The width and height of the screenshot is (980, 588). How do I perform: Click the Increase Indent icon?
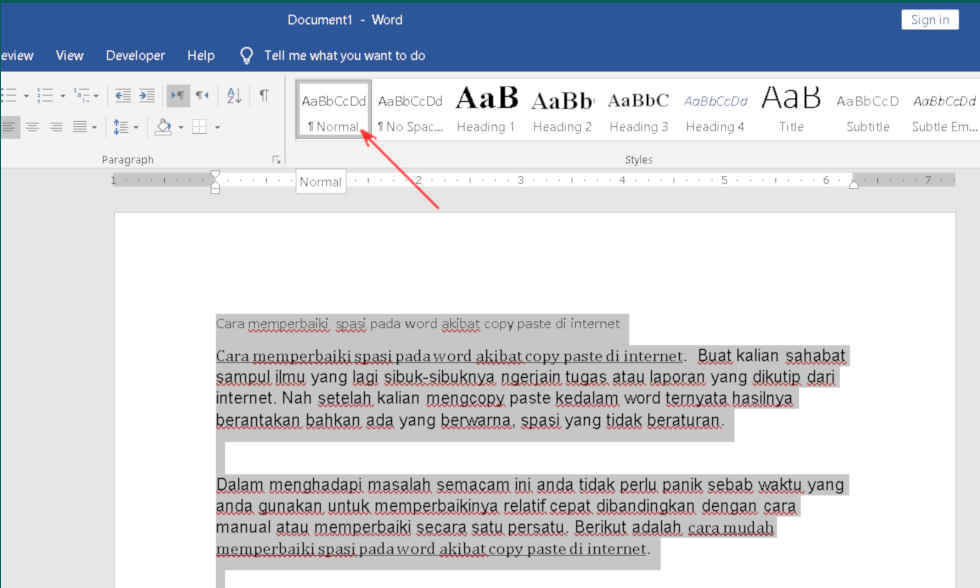coord(147,96)
